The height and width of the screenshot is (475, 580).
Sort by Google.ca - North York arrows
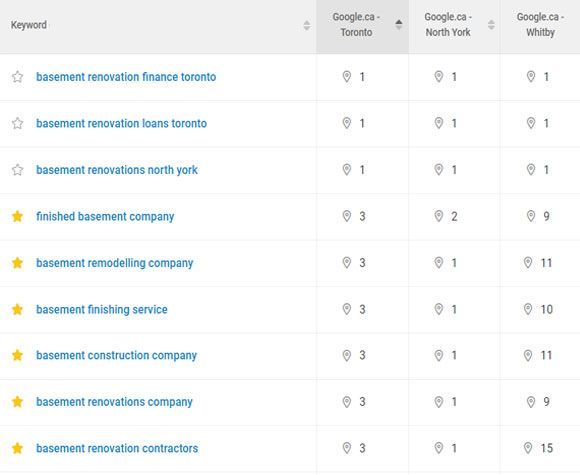click(x=491, y=25)
